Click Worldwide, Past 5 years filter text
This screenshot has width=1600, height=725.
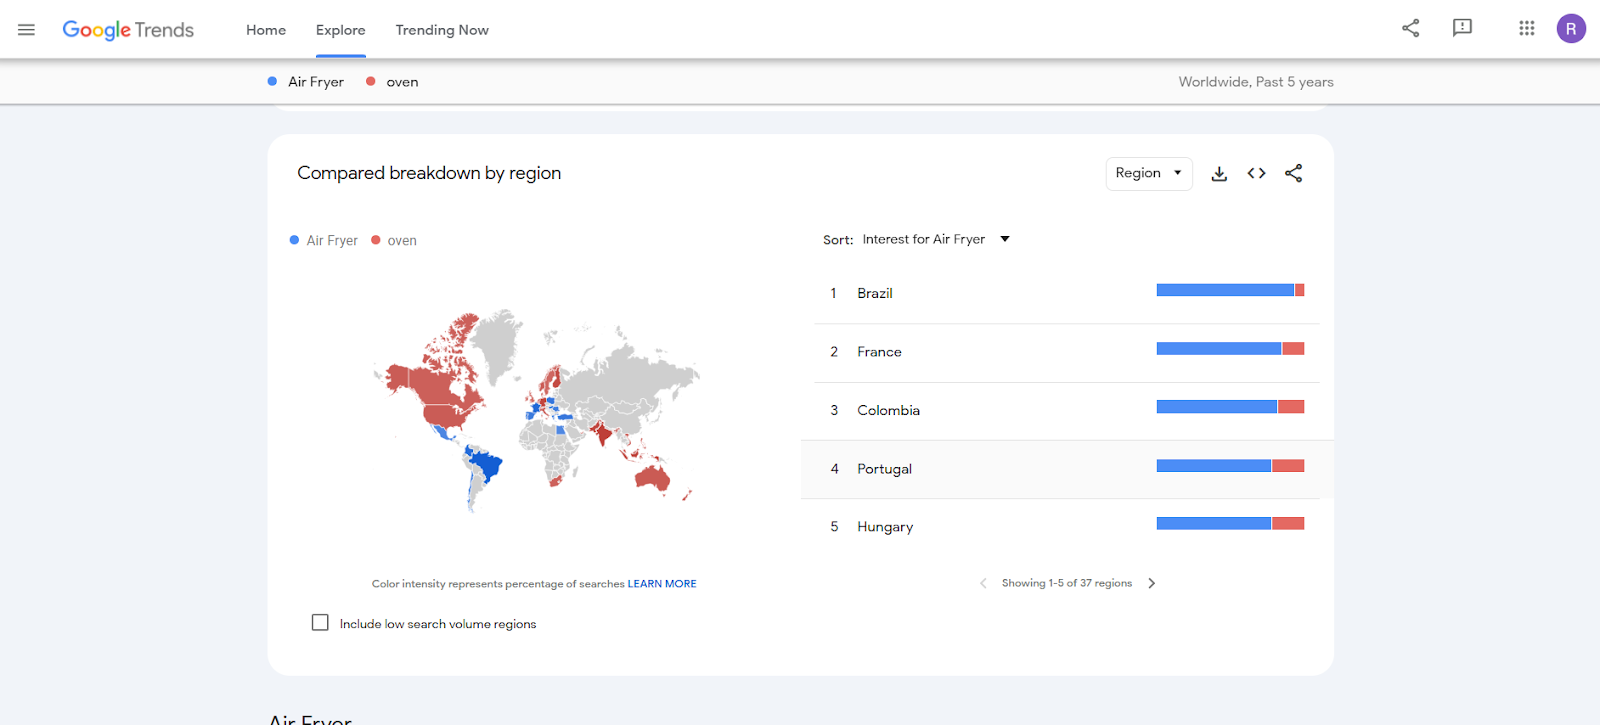click(x=1256, y=82)
